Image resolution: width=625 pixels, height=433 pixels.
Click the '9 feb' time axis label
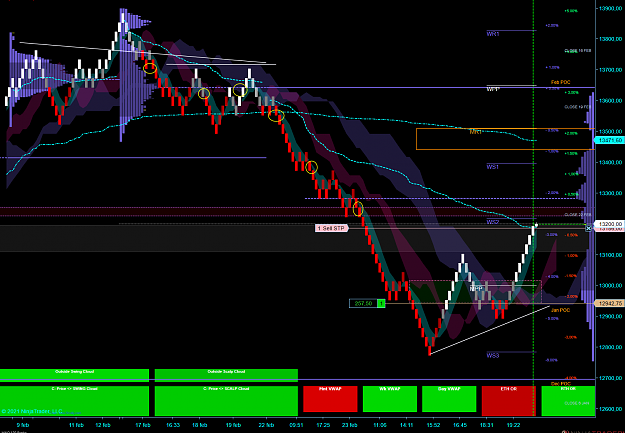coord(22,425)
